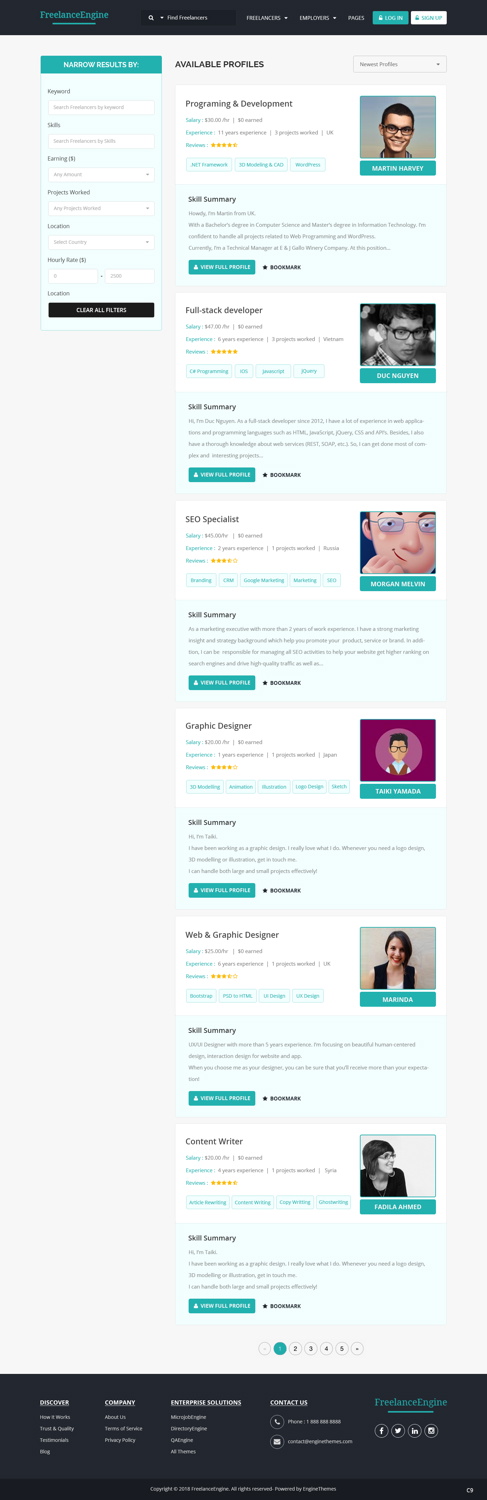Expand the Any Amount earning dropdown
Image resolution: width=487 pixels, height=1500 pixels.
coord(101,174)
